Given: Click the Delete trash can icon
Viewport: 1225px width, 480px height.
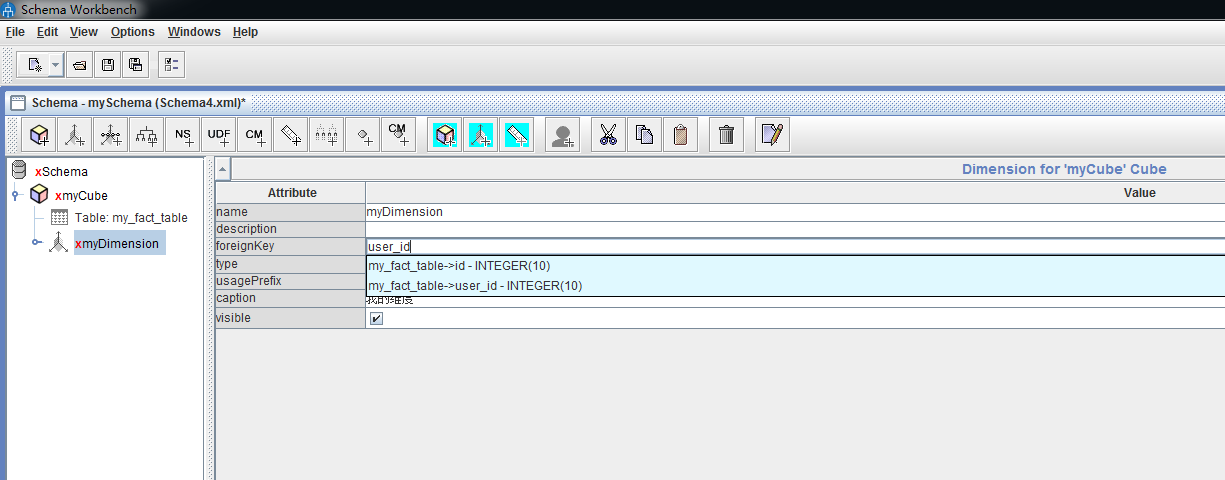Looking at the screenshot, I should click(727, 134).
